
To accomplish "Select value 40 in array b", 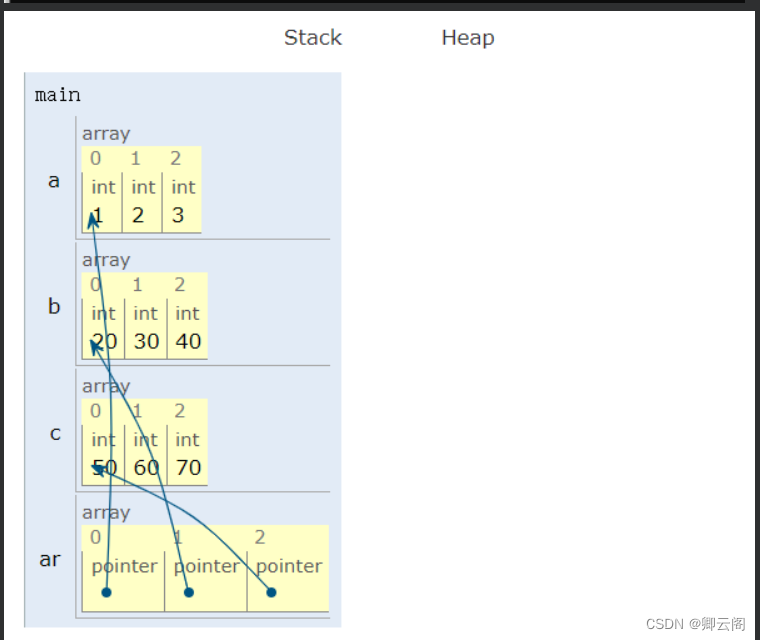I will tap(188, 341).
